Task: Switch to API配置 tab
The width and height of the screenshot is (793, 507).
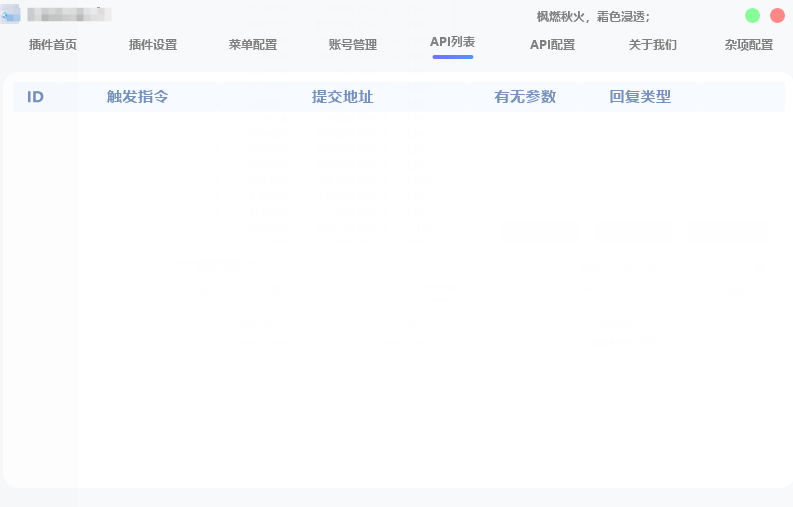Action: click(x=553, y=45)
